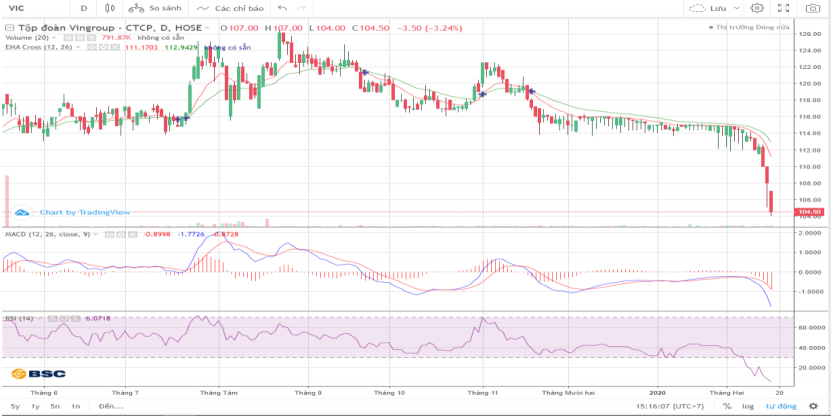Click the 2020 time axis label

[x=657, y=393]
